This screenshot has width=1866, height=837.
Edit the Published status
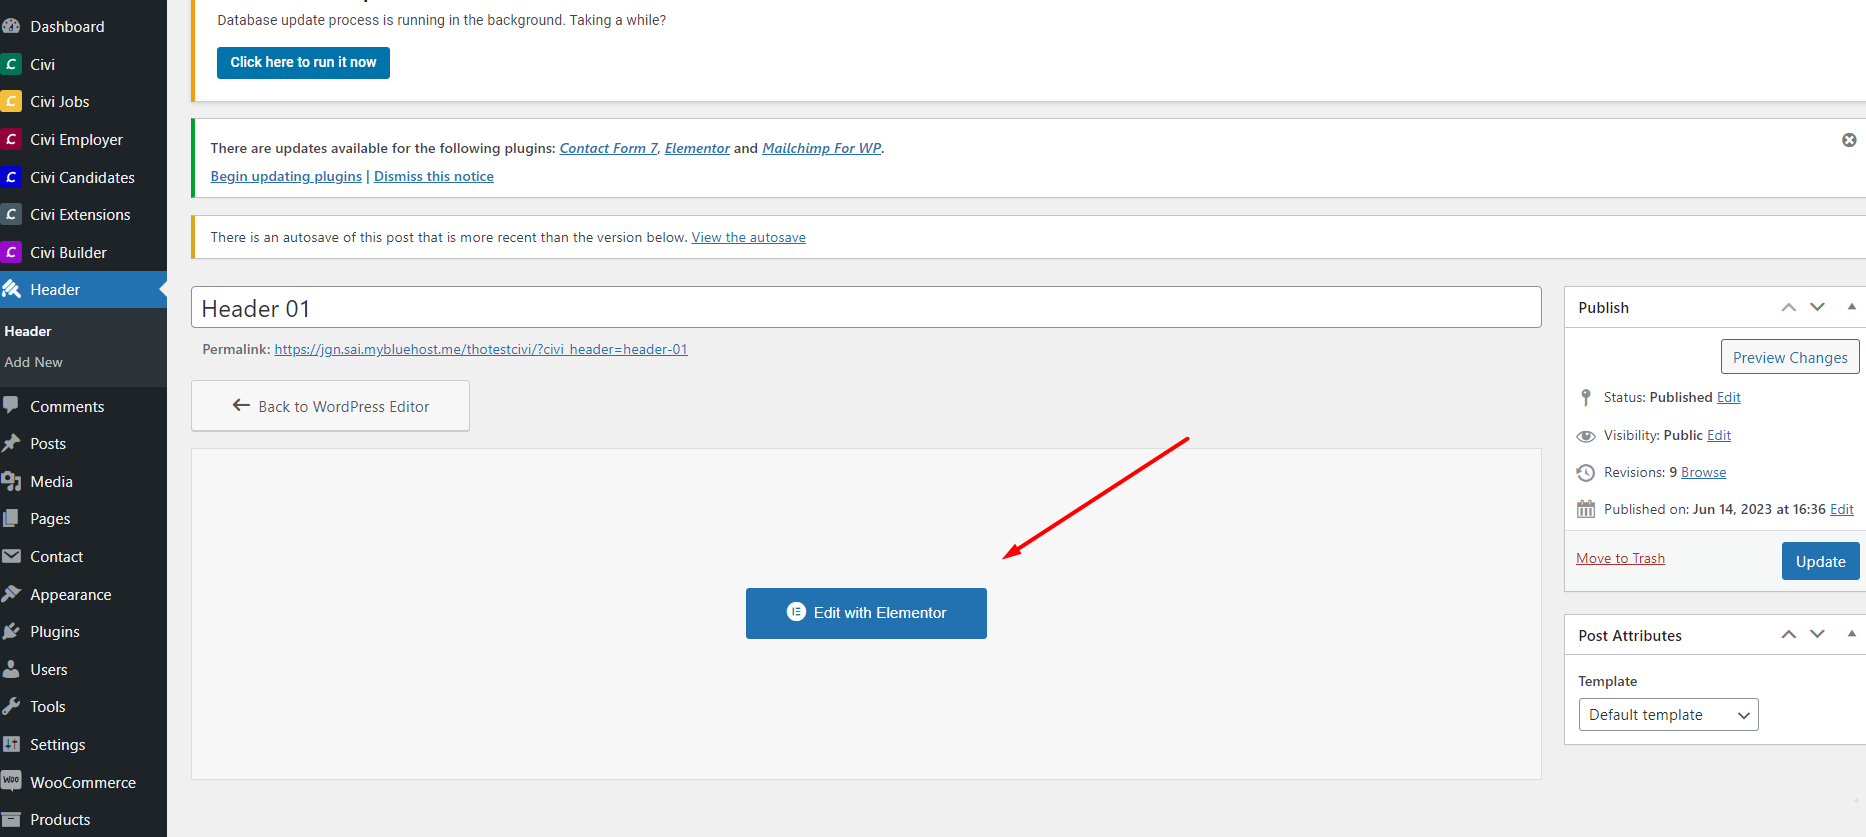click(1728, 397)
